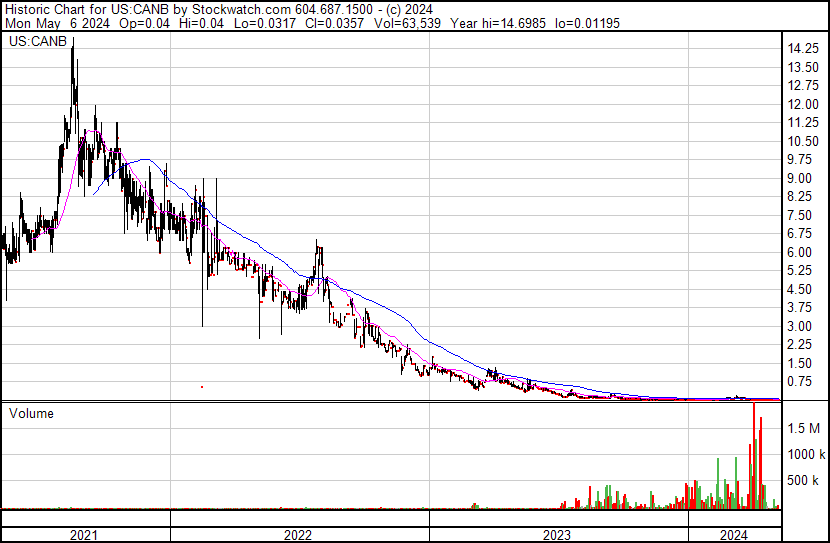Select the 'Stockwatch.com 604.687.1500' text
Viewport: 830px width, 543px height.
(x=282, y=10)
